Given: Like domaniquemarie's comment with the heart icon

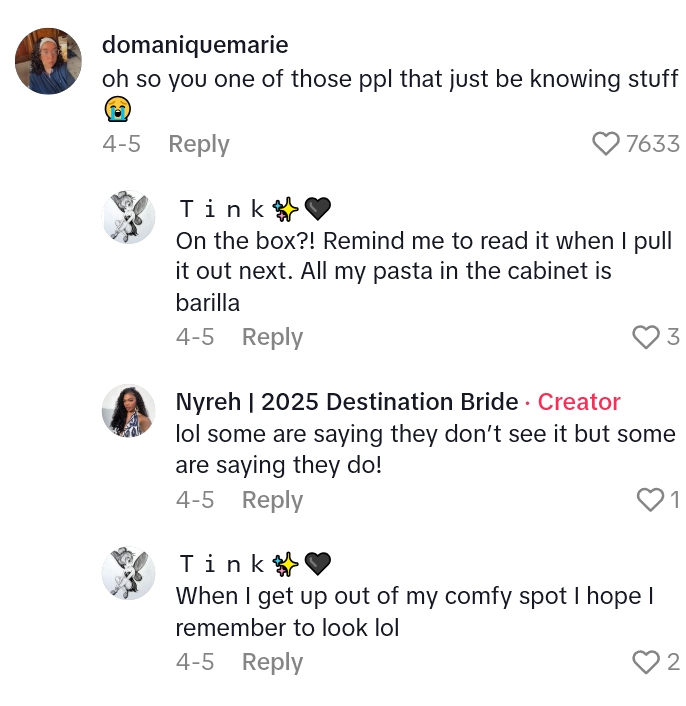Looking at the screenshot, I should (606, 144).
